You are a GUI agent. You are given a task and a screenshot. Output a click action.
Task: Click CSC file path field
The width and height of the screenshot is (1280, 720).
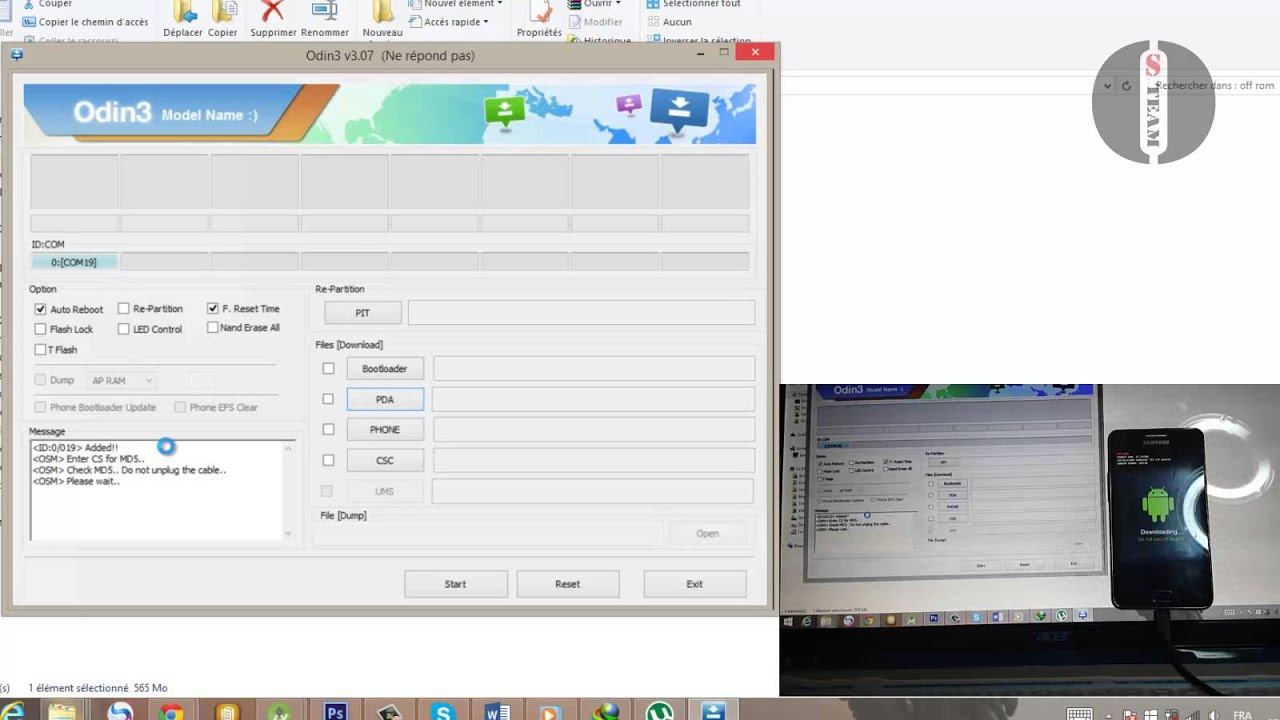(x=593, y=460)
